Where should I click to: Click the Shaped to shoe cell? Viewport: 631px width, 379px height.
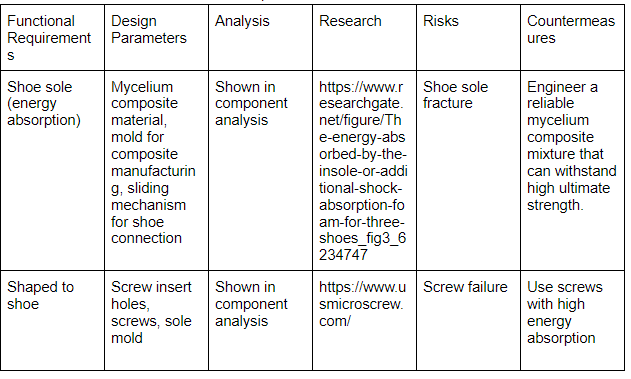pos(52,321)
